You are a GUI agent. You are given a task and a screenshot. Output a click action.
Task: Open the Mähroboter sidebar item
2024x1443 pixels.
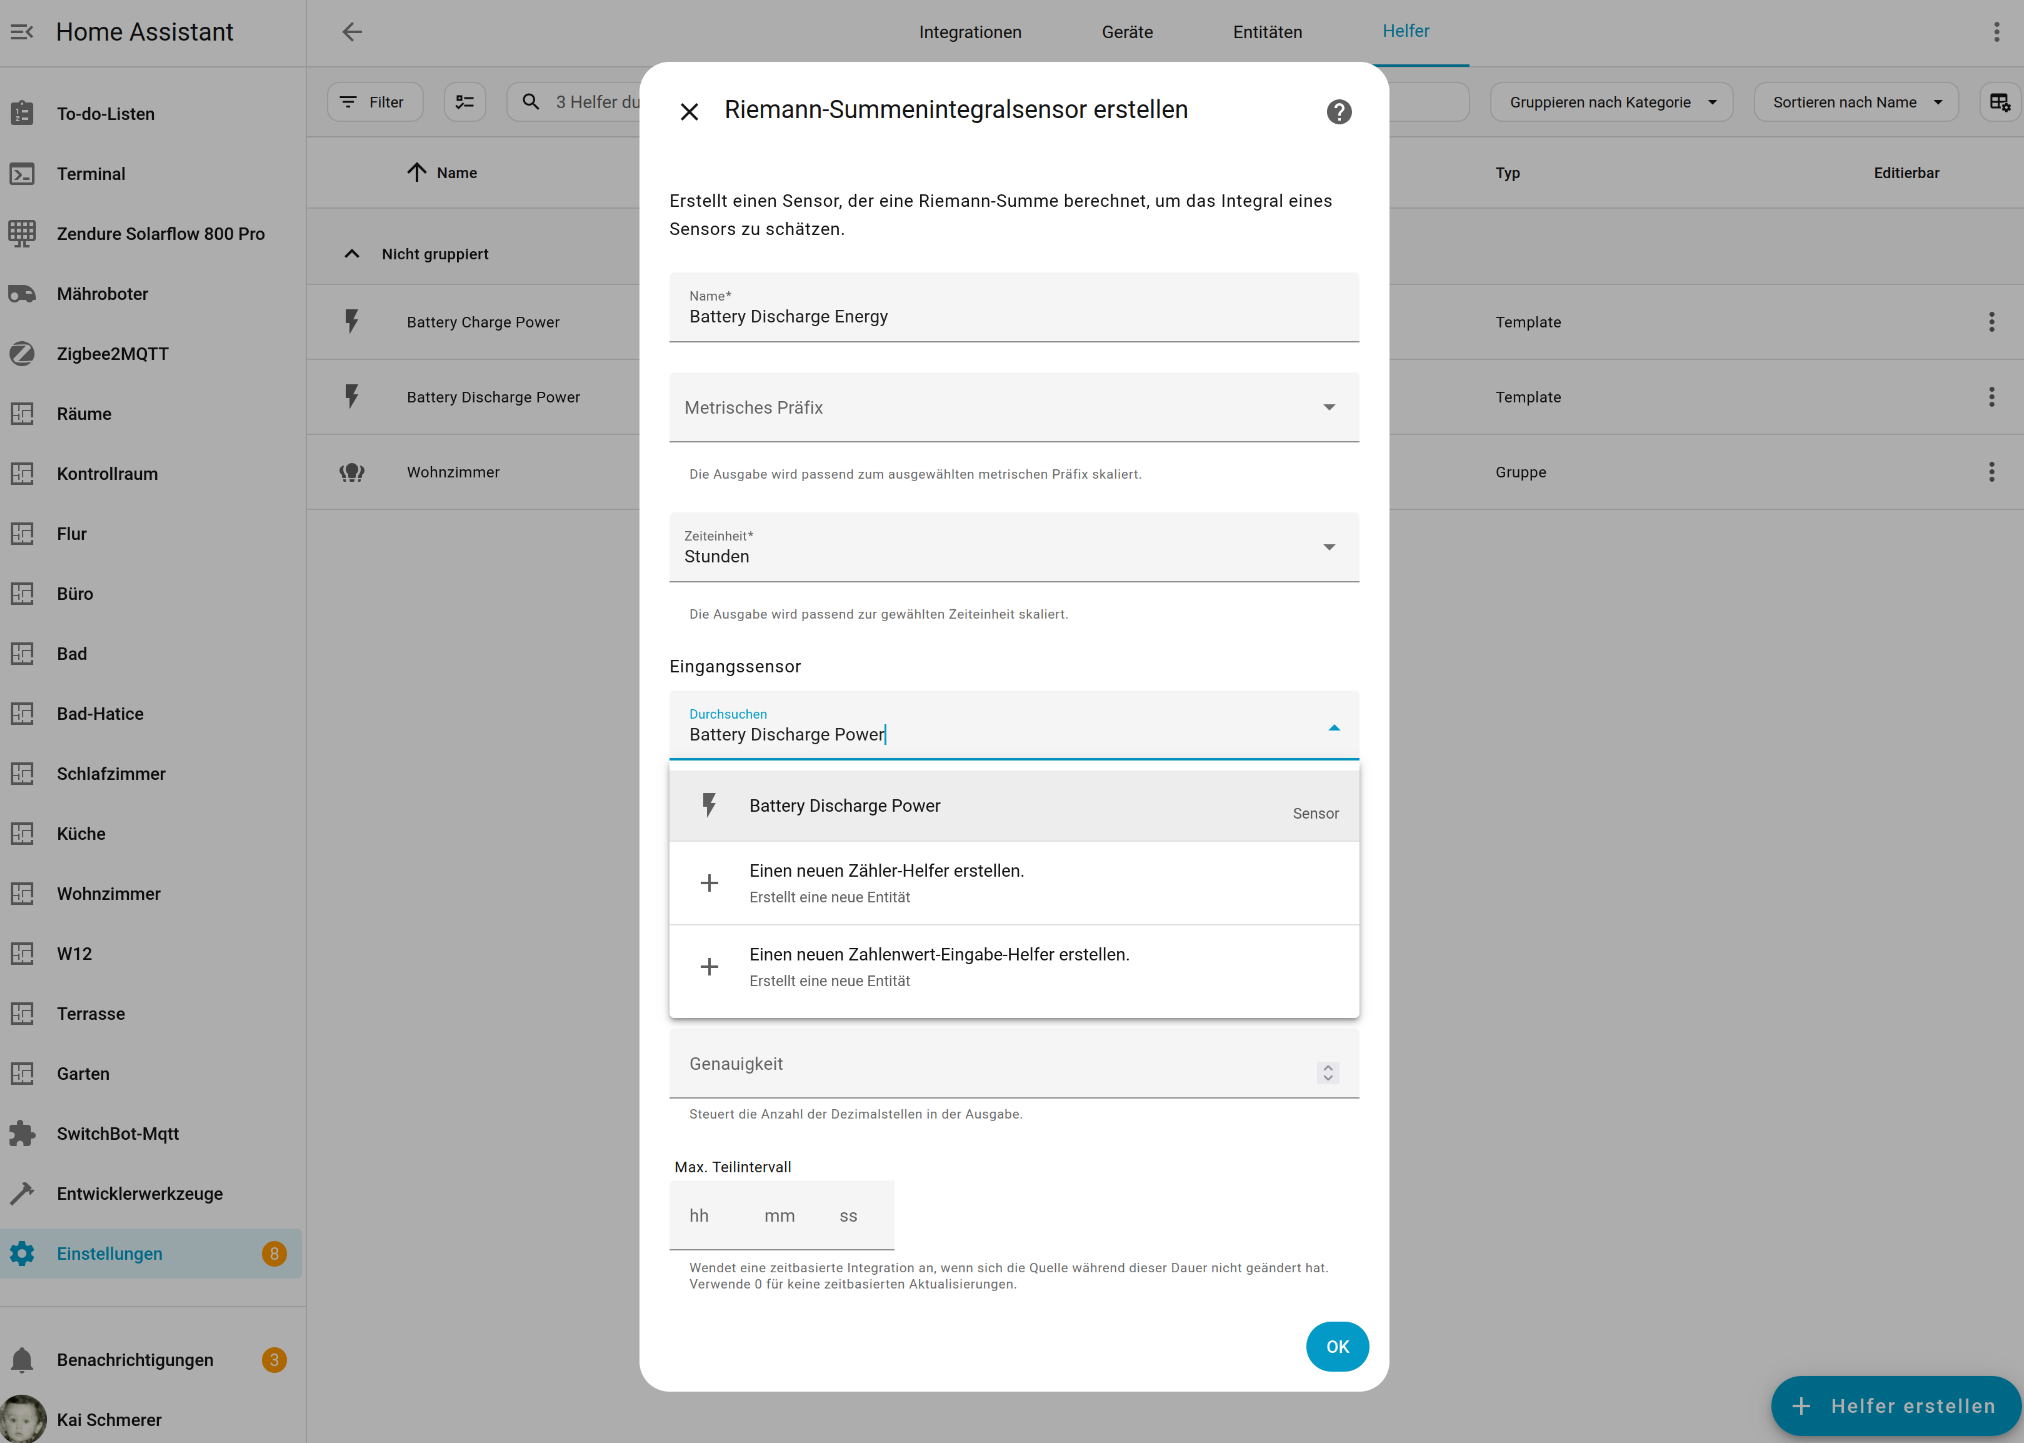tap(102, 294)
